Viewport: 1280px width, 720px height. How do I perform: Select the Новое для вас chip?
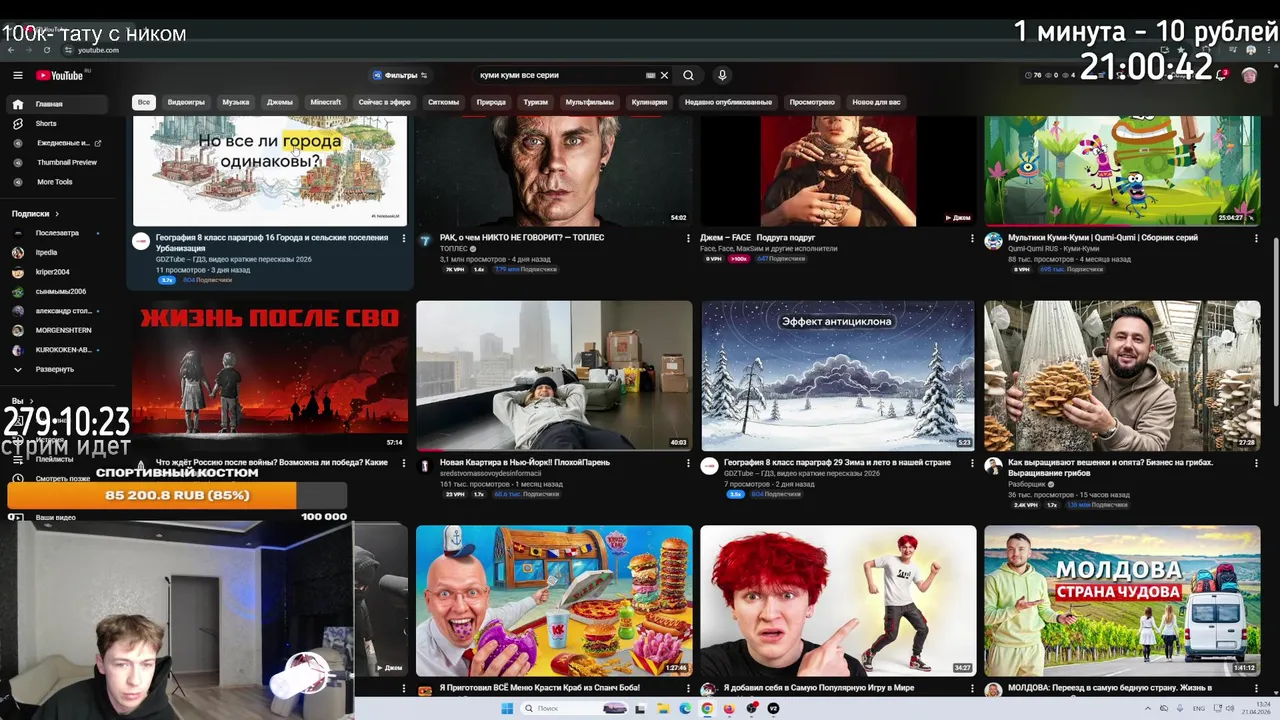click(876, 102)
